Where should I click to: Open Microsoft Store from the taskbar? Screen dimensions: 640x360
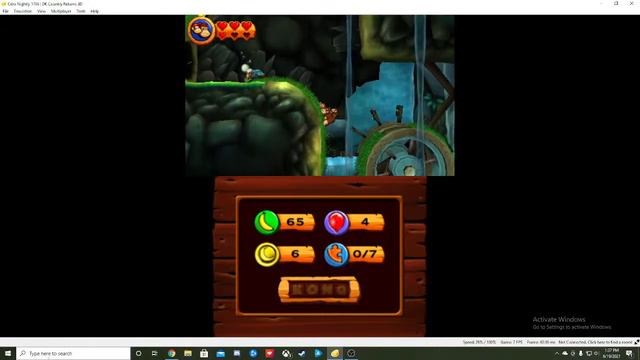pos(204,353)
